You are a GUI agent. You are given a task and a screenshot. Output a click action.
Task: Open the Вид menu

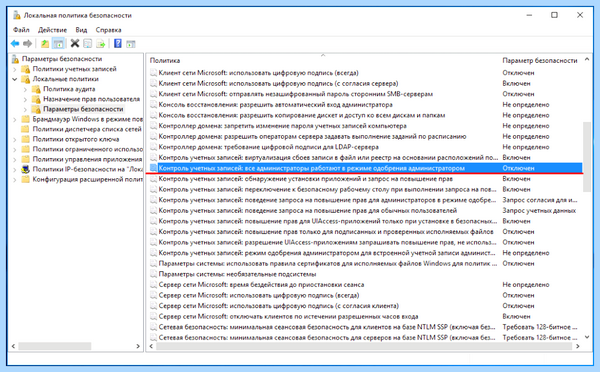(x=81, y=30)
